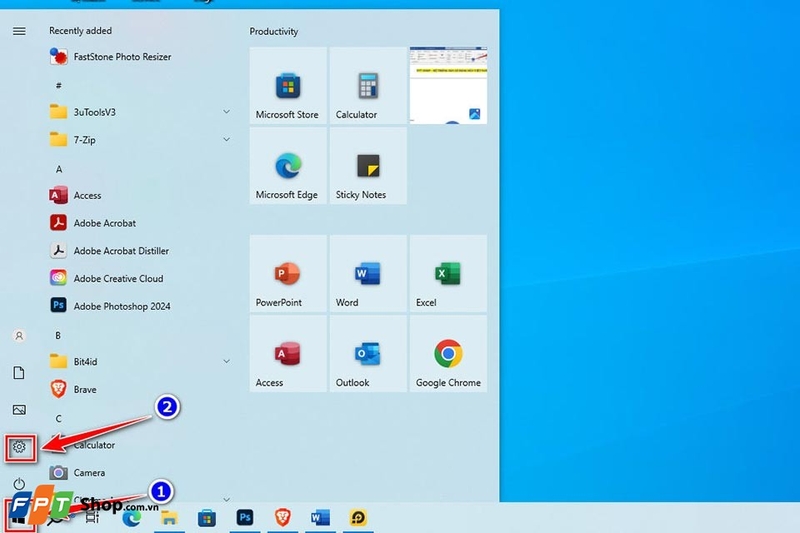This screenshot has width=800, height=533.
Task: Open Microsoft Edge from the taskbar
Action: coord(132,518)
